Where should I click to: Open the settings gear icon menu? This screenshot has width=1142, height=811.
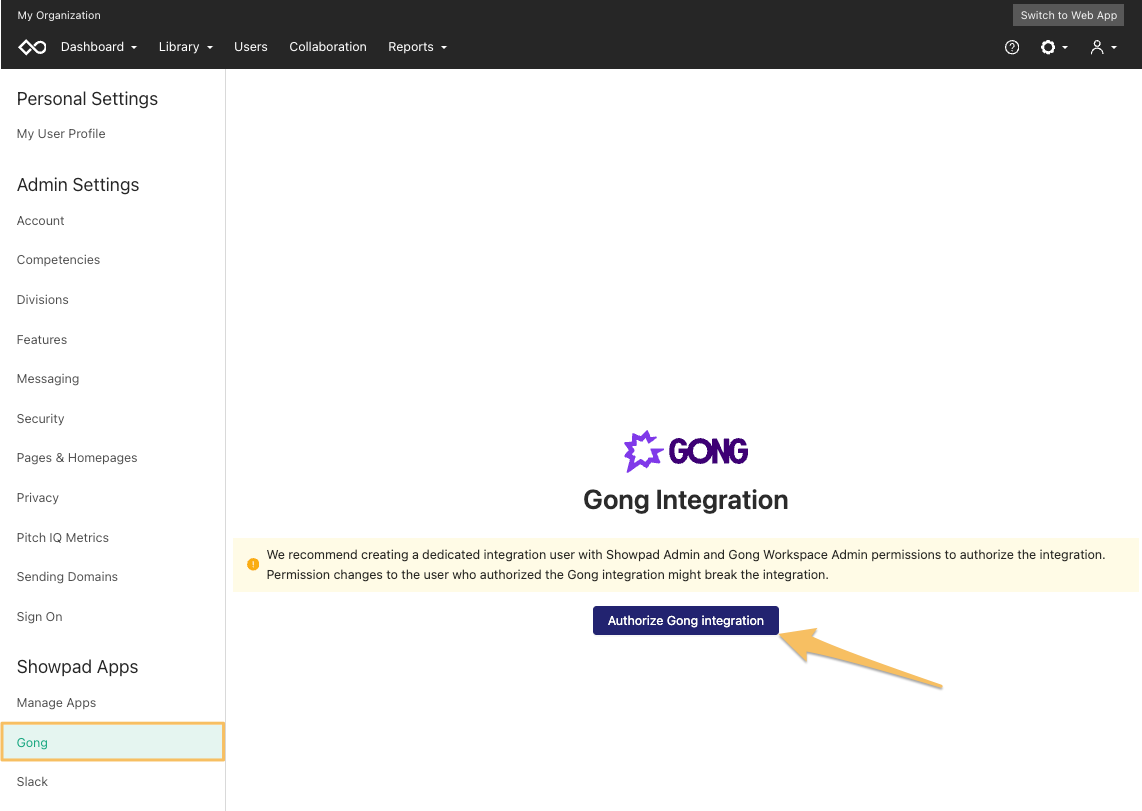point(1053,47)
